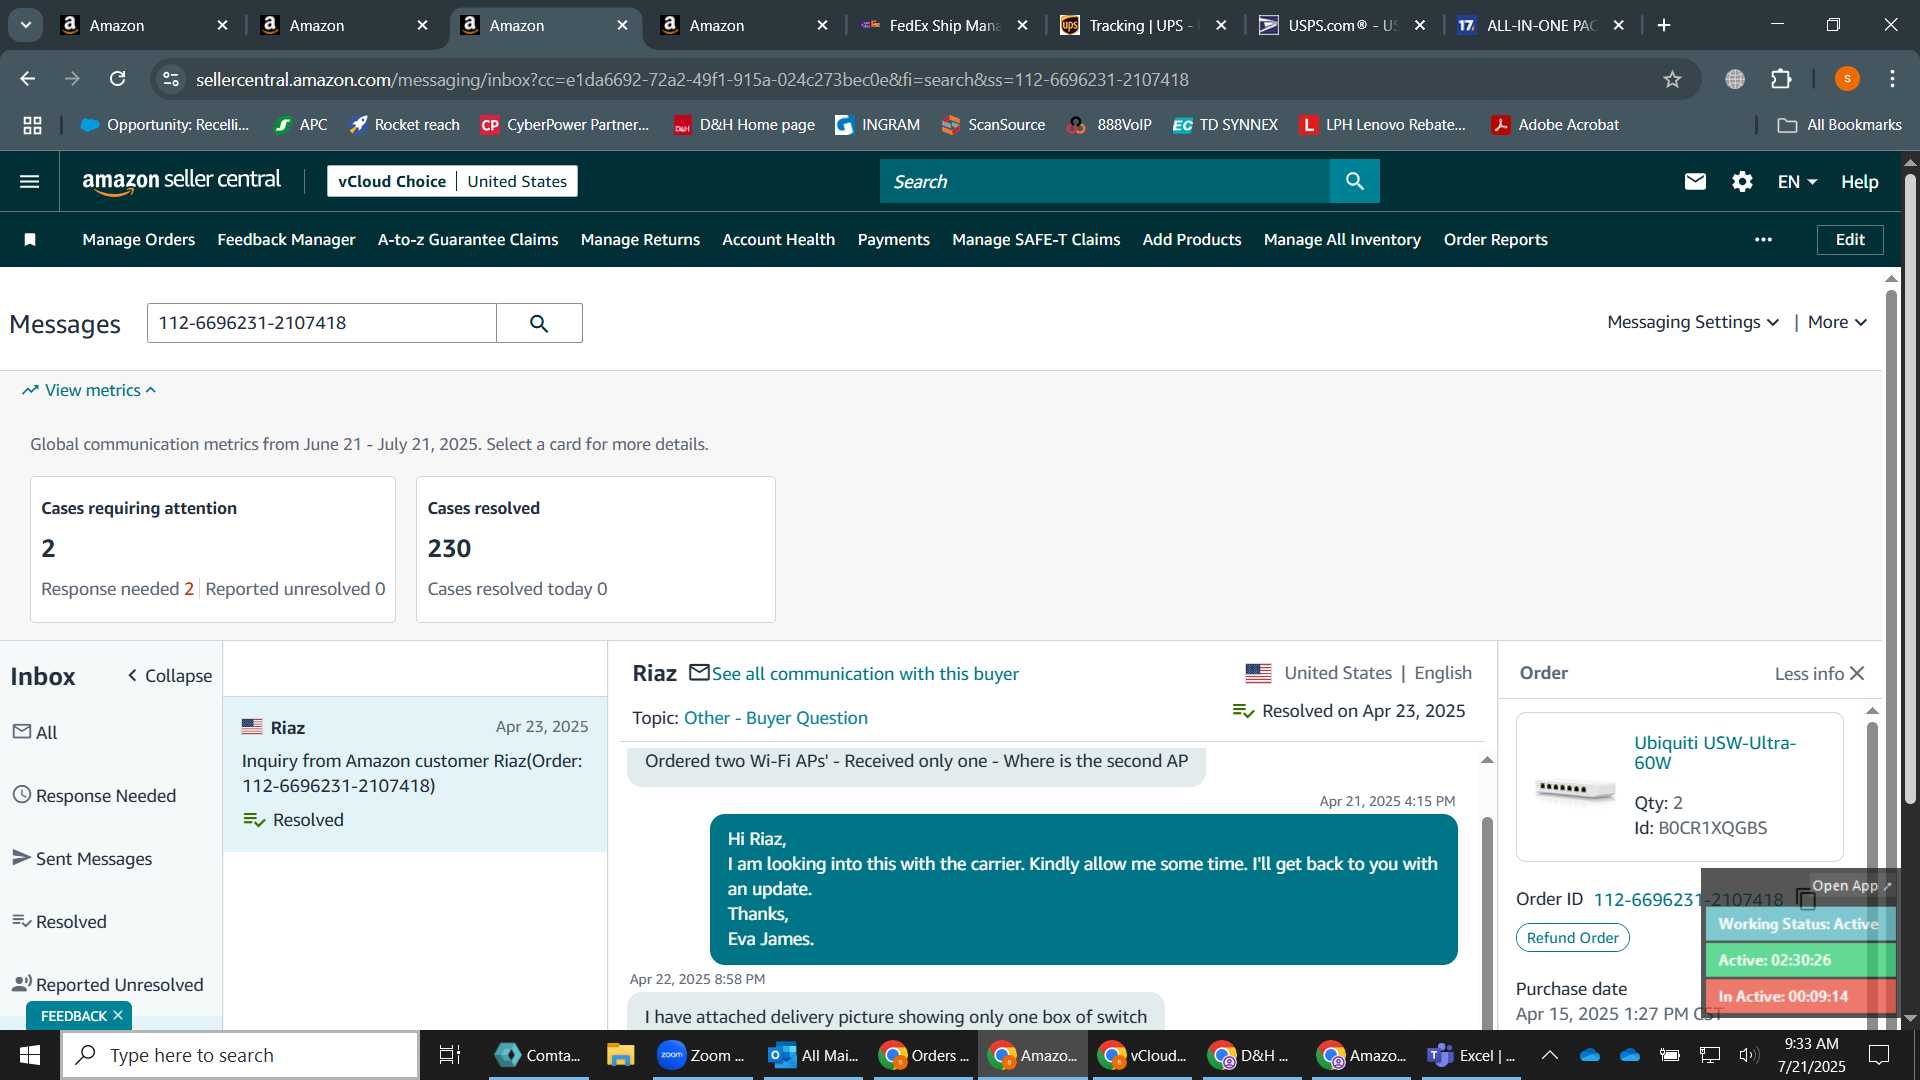Expand Messaging Settings dropdown
Screen dimensions: 1920x1080
pos(1693,322)
